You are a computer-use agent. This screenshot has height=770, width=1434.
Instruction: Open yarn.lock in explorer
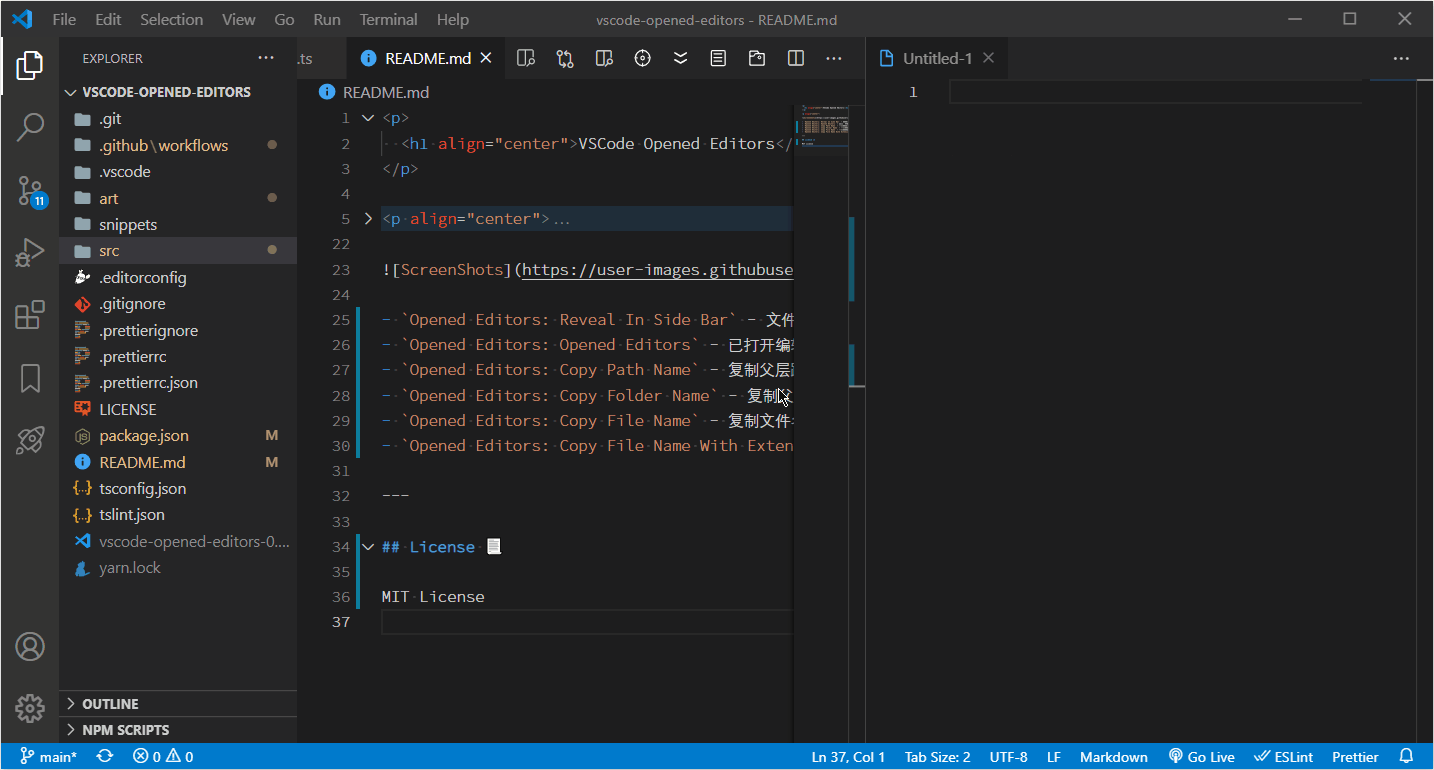click(178, 568)
